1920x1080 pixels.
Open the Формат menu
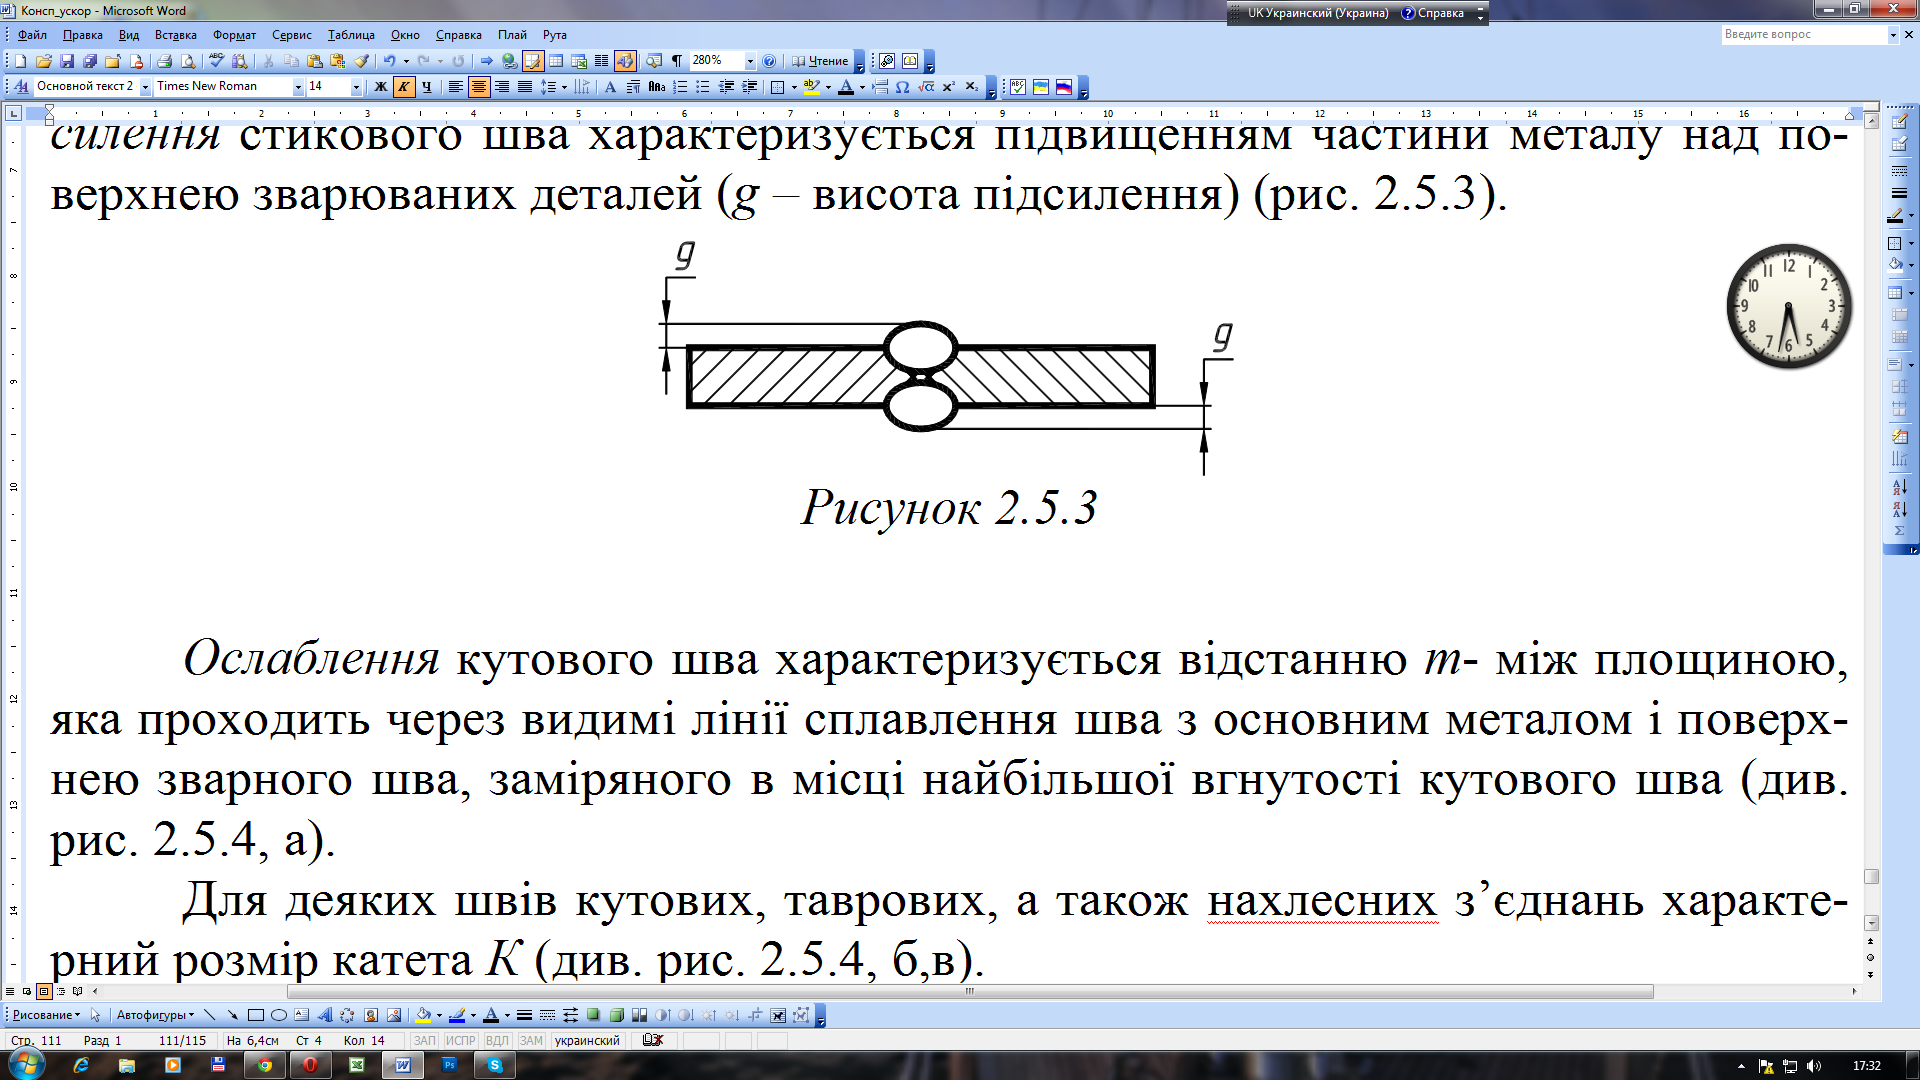pyautogui.click(x=234, y=35)
